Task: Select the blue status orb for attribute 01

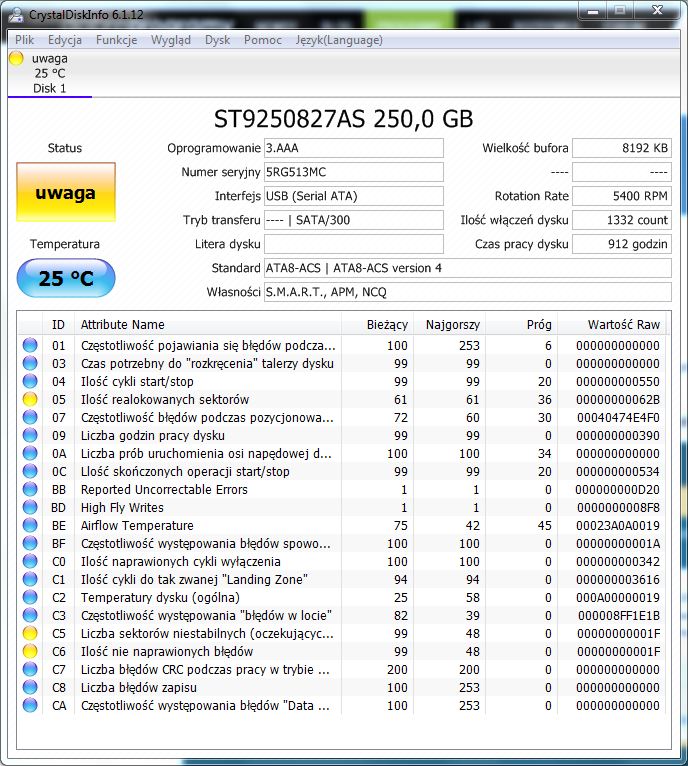Action: (x=30, y=345)
